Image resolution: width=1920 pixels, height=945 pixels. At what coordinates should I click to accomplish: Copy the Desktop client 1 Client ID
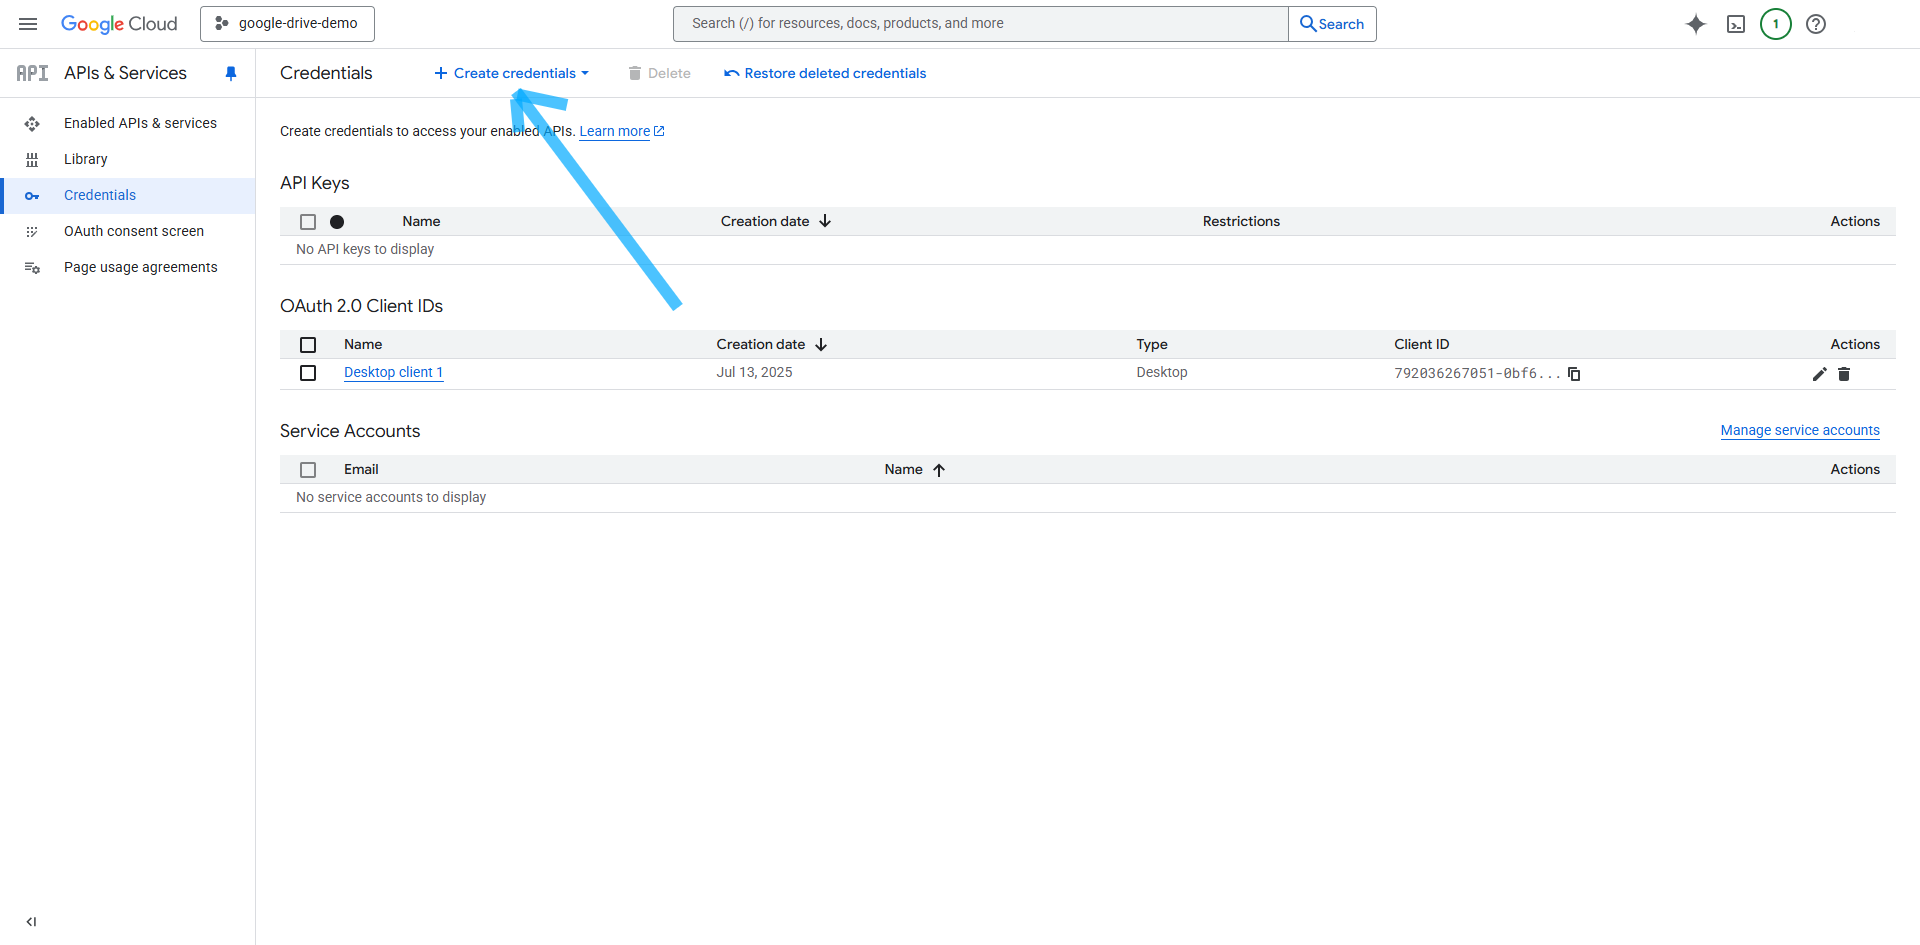[1574, 373]
